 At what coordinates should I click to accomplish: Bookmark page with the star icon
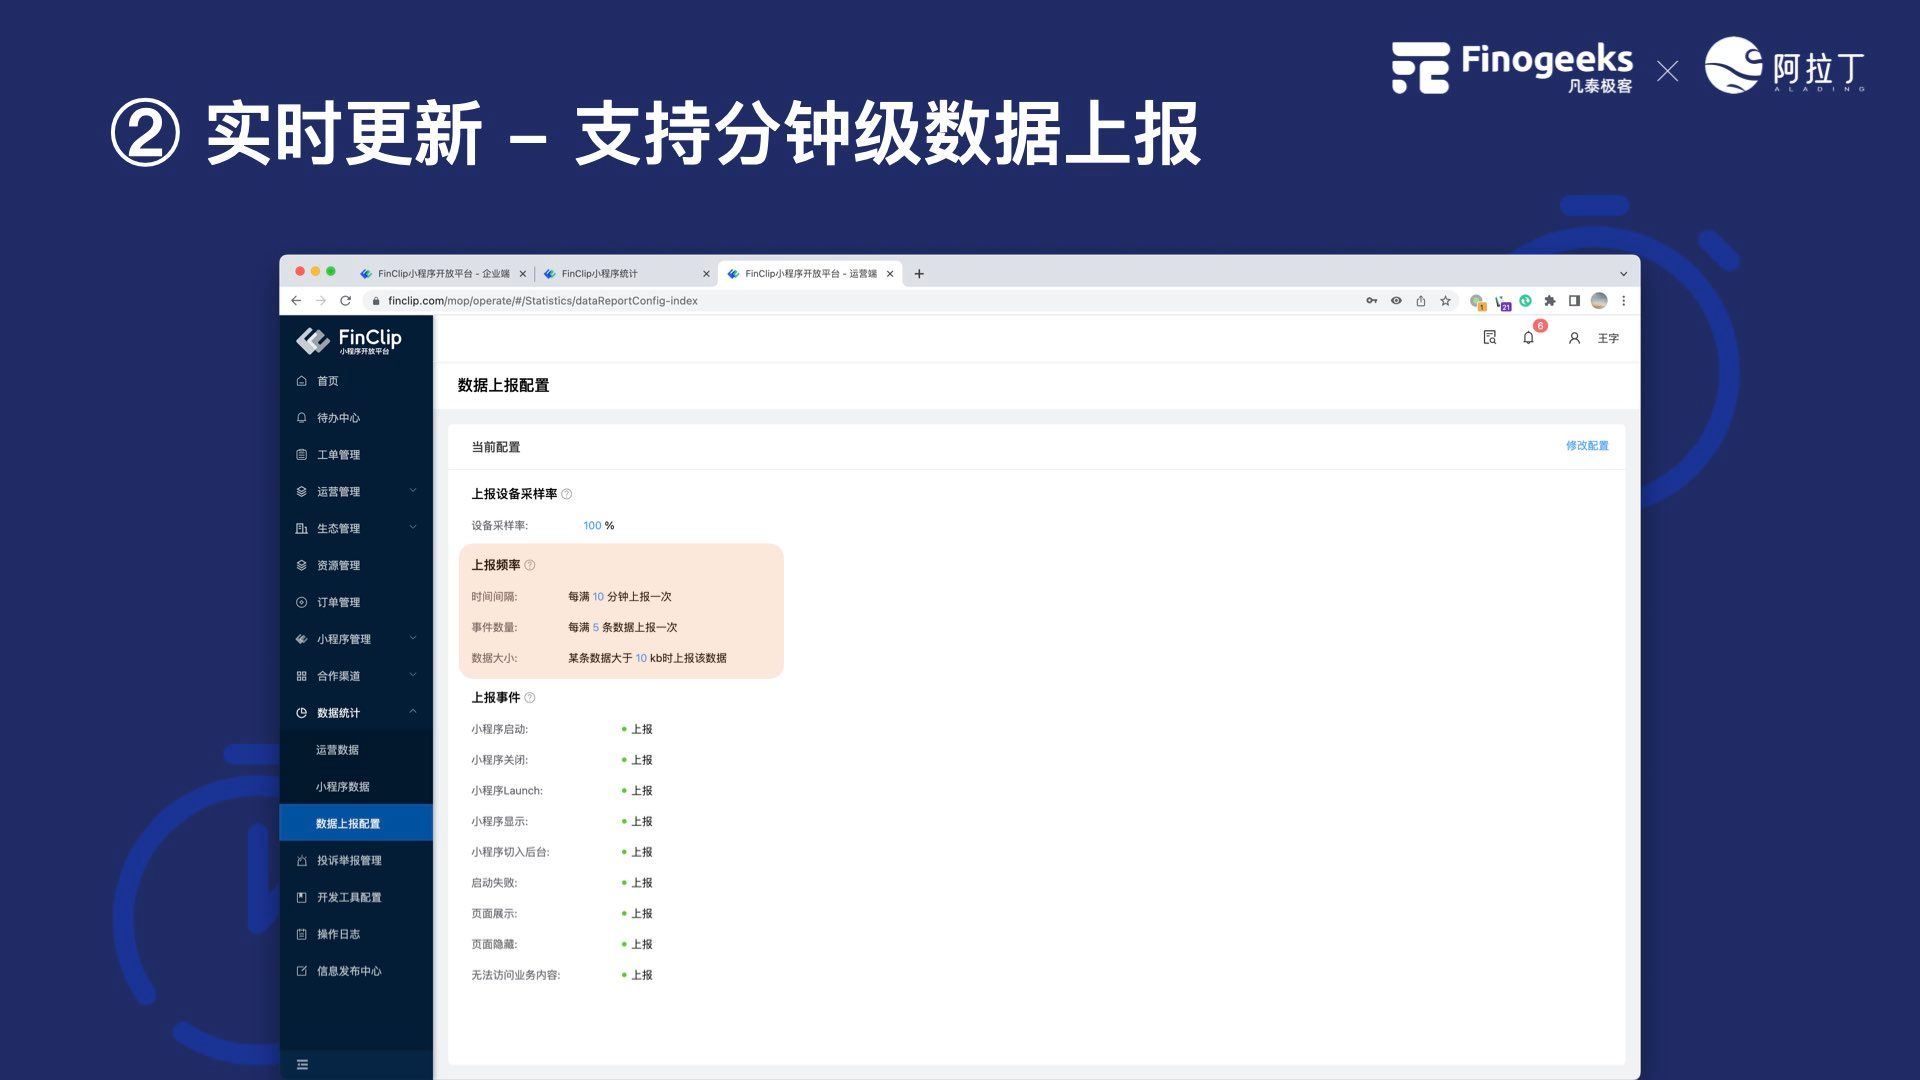point(1445,301)
